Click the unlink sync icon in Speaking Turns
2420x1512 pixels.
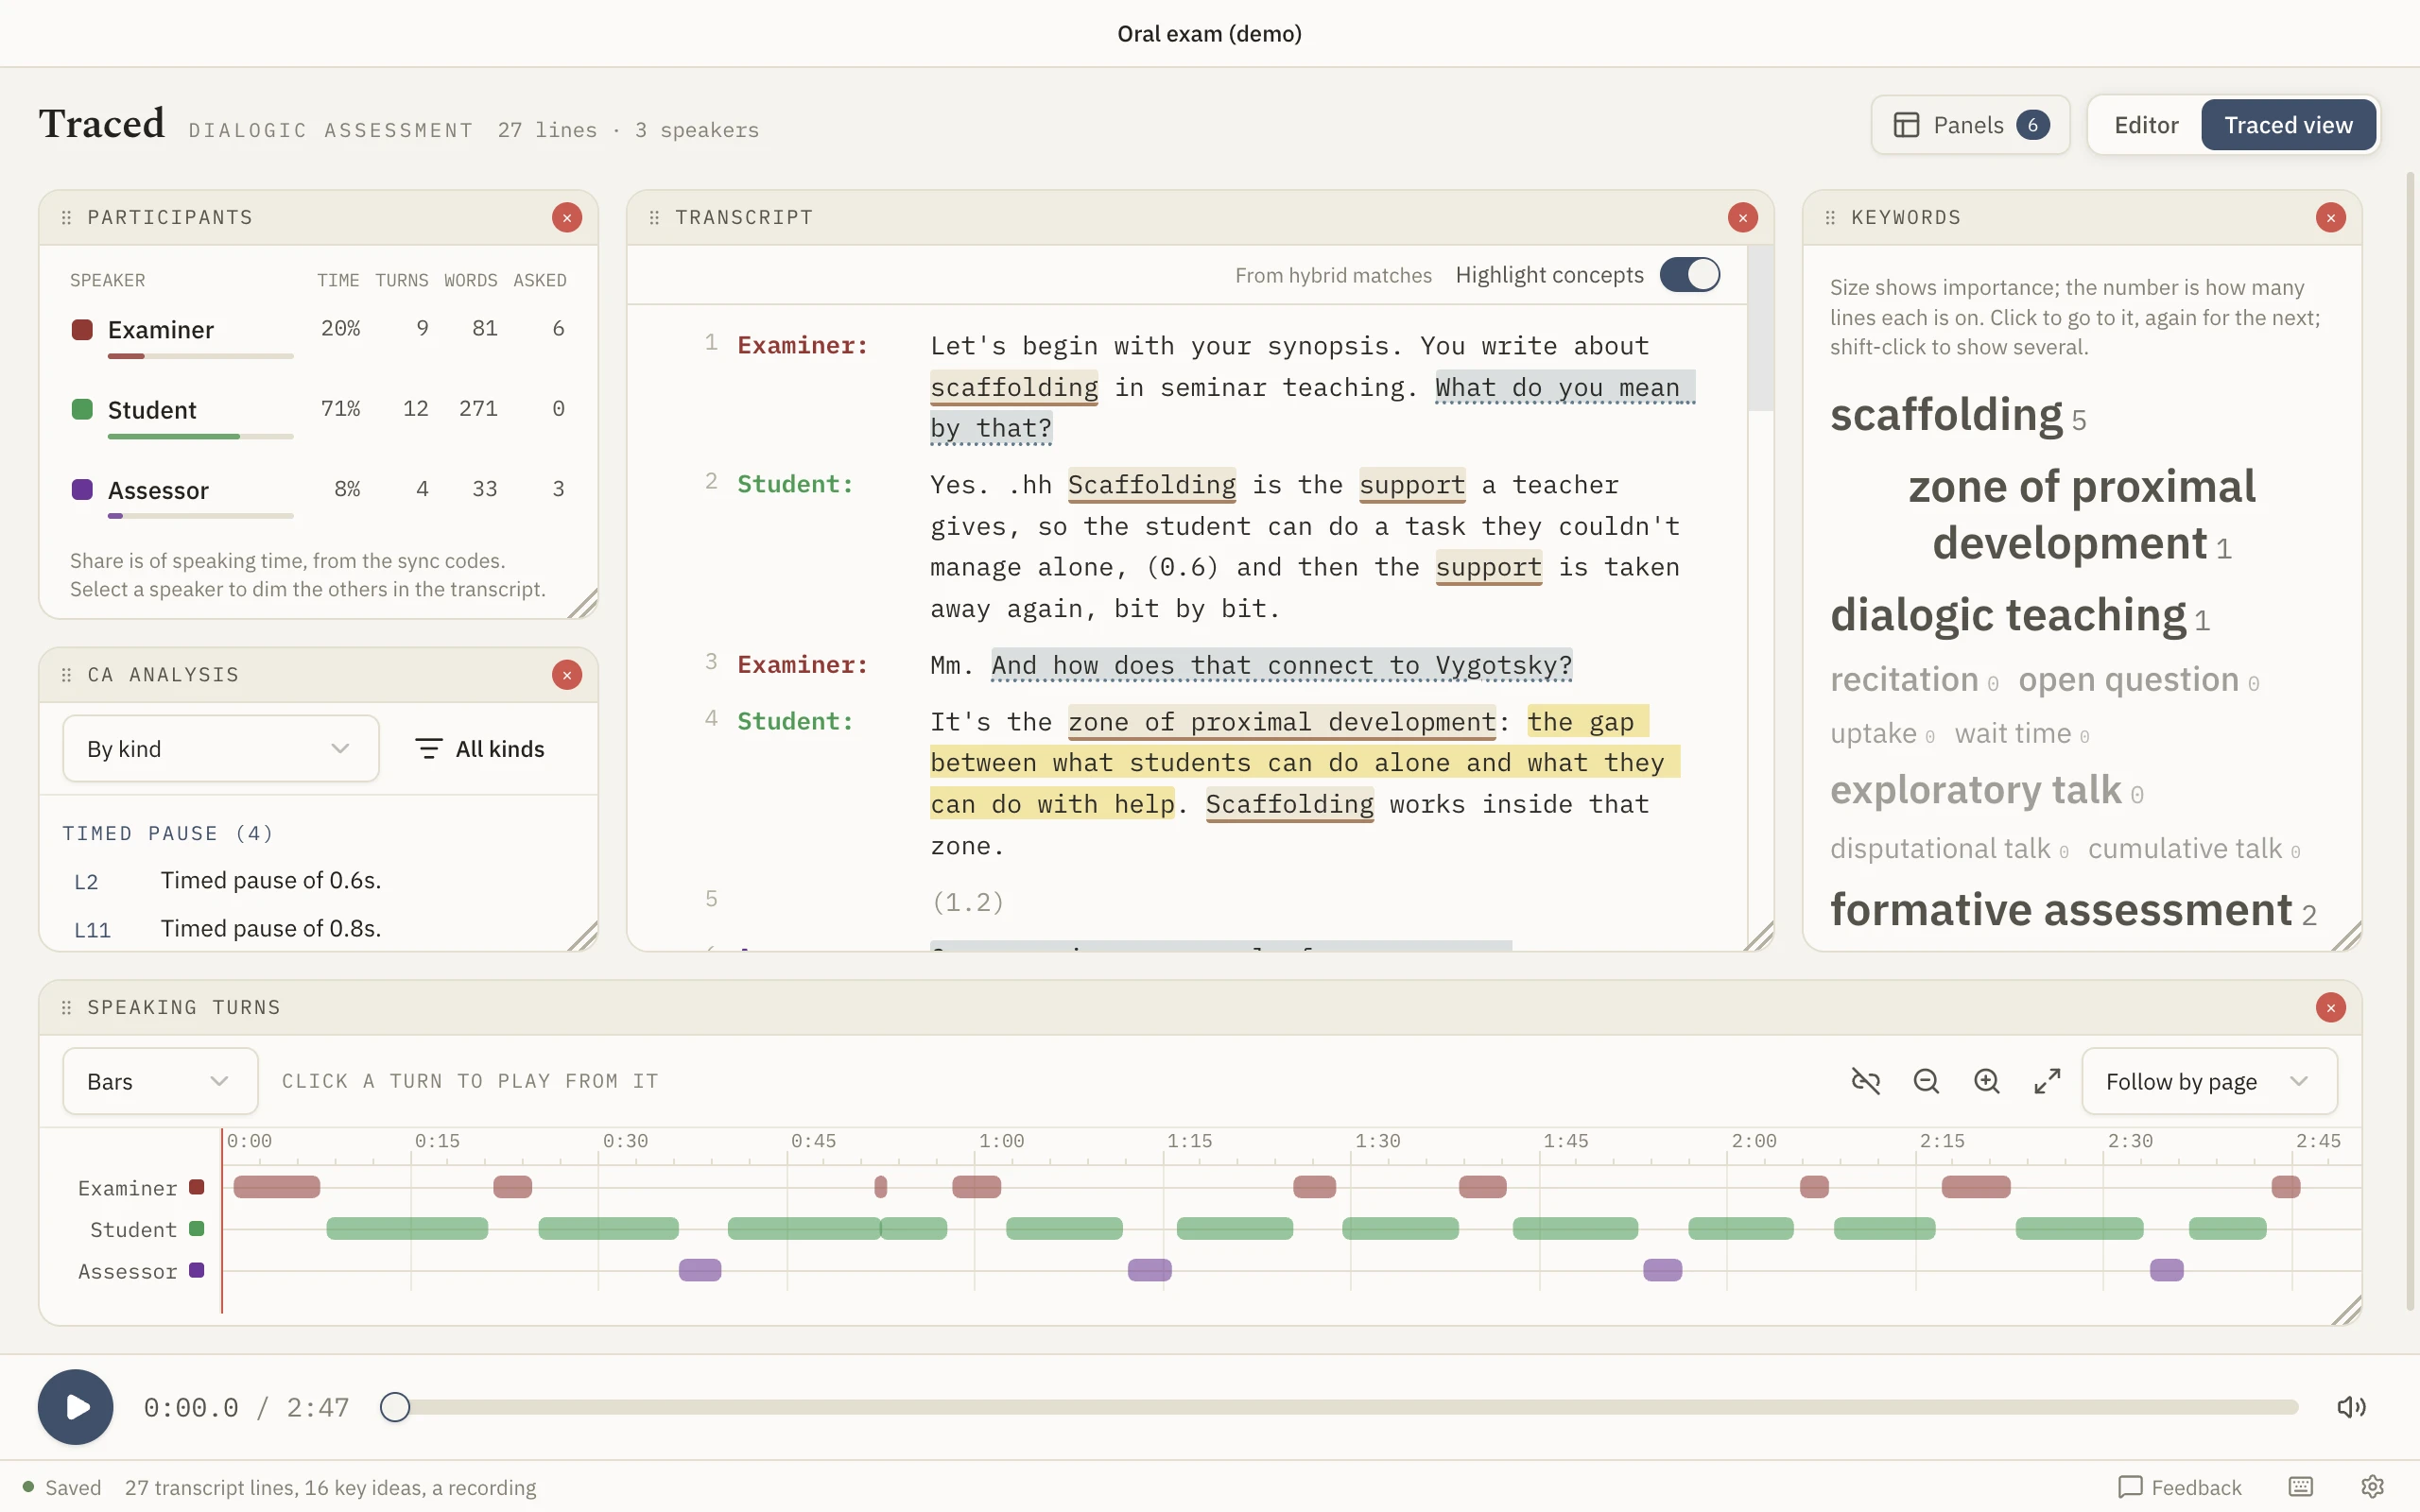(1866, 1081)
